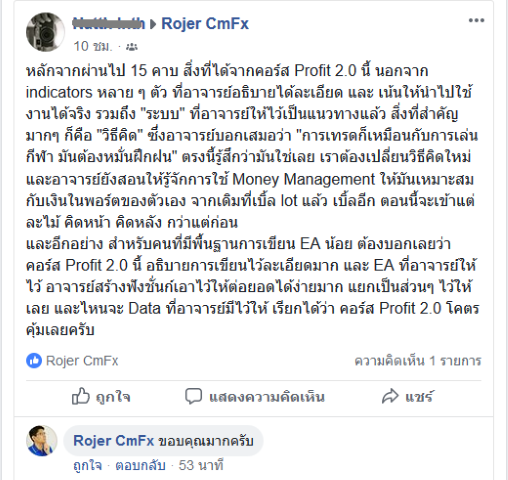Screen dimensions: 508x480
Task: Click the ขอบคุณมากครับ comment text
Action: pyautogui.click(x=206, y=441)
